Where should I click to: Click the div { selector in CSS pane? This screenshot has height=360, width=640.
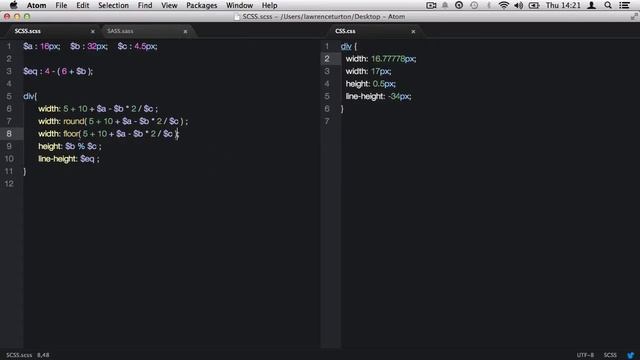point(349,47)
